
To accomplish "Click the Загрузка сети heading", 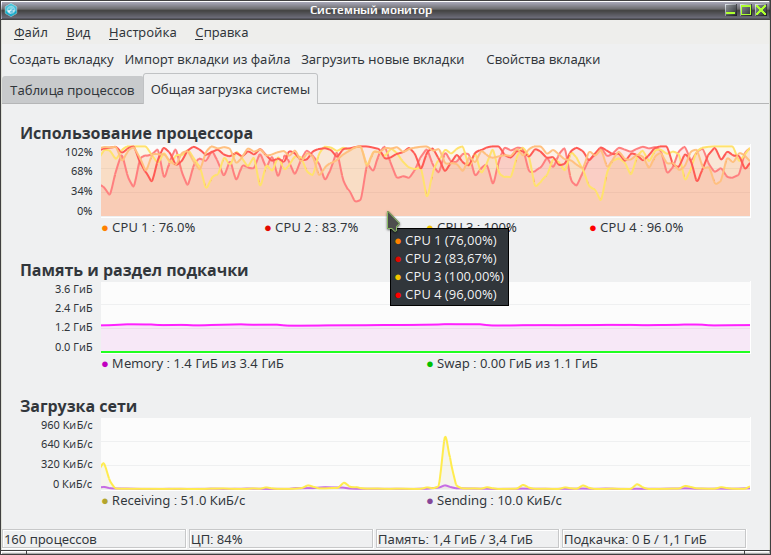I will coord(78,407).
